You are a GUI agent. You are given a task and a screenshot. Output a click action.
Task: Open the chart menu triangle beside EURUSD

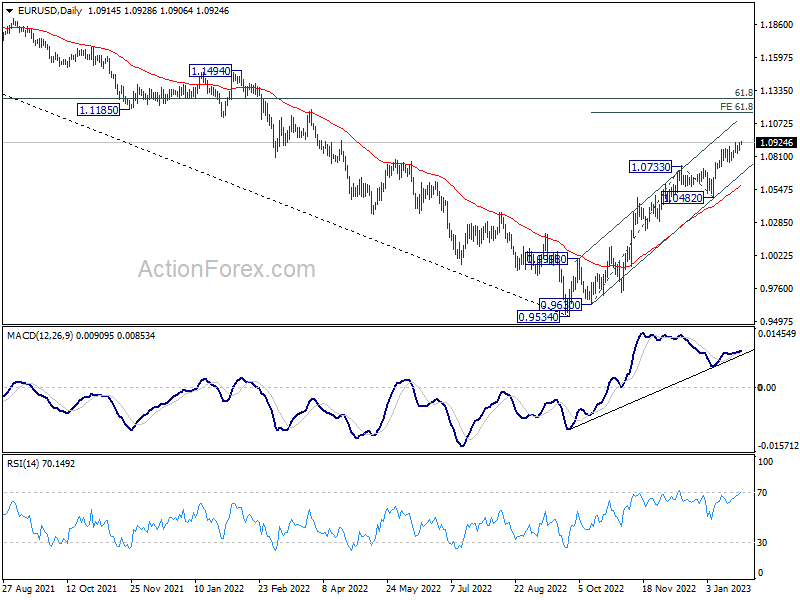click(x=10, y=11)
